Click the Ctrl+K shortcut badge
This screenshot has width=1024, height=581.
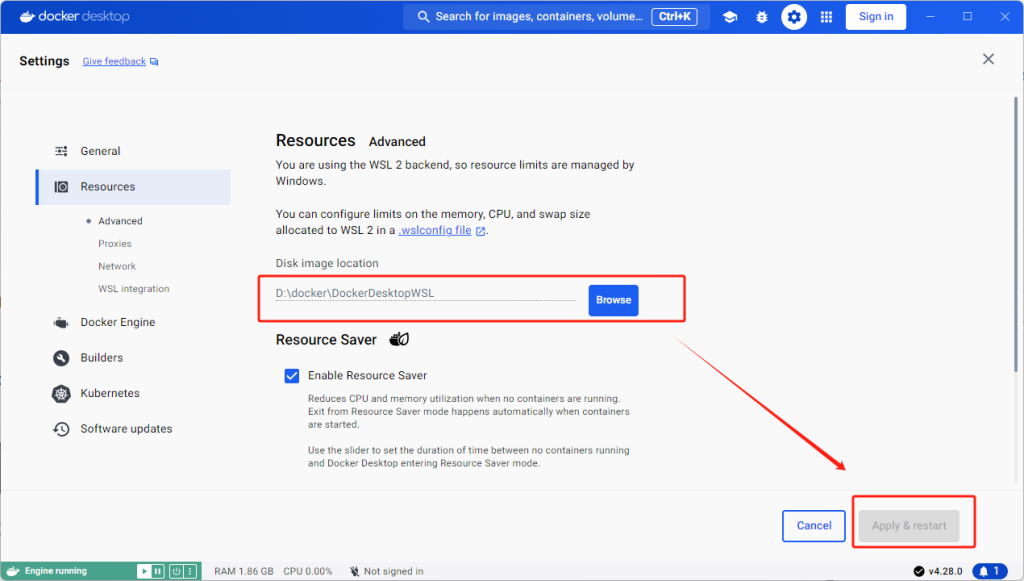674,17
